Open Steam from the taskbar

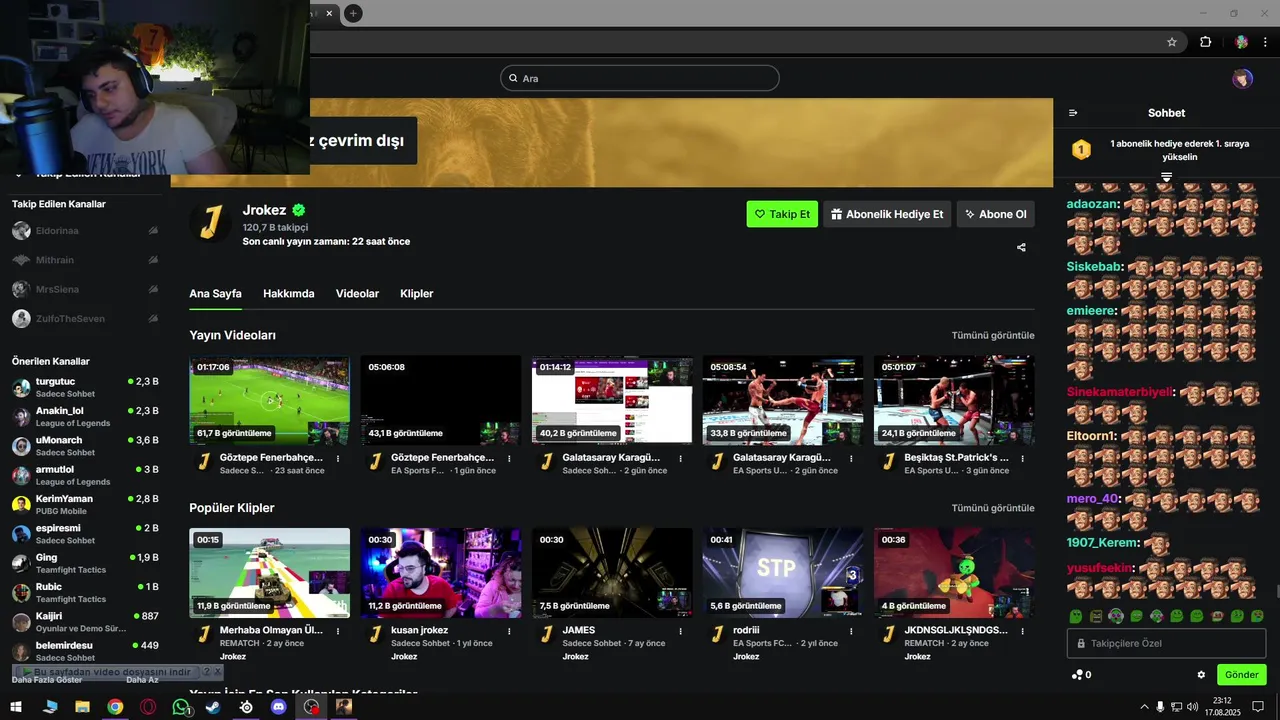pos(213,707)
